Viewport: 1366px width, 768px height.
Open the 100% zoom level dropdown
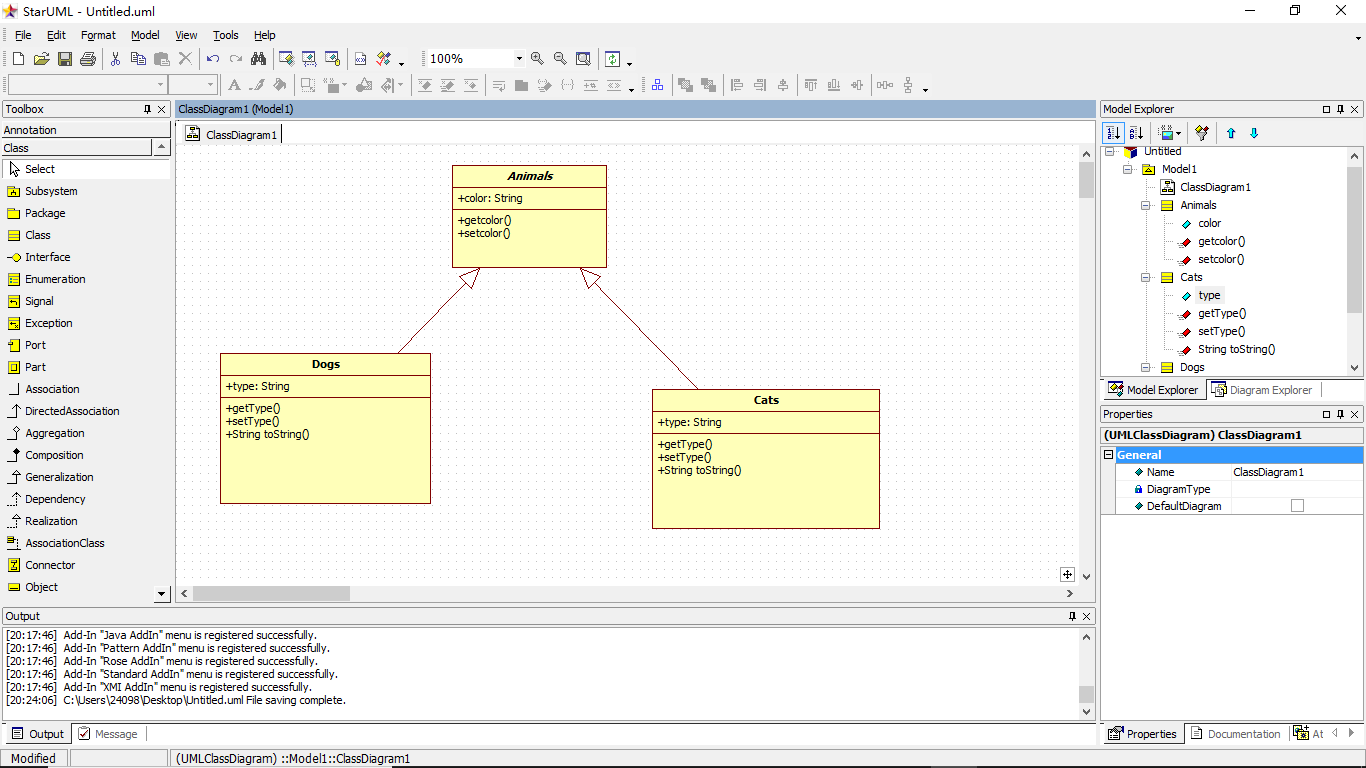pyautogui.click(x=518, y=59)
